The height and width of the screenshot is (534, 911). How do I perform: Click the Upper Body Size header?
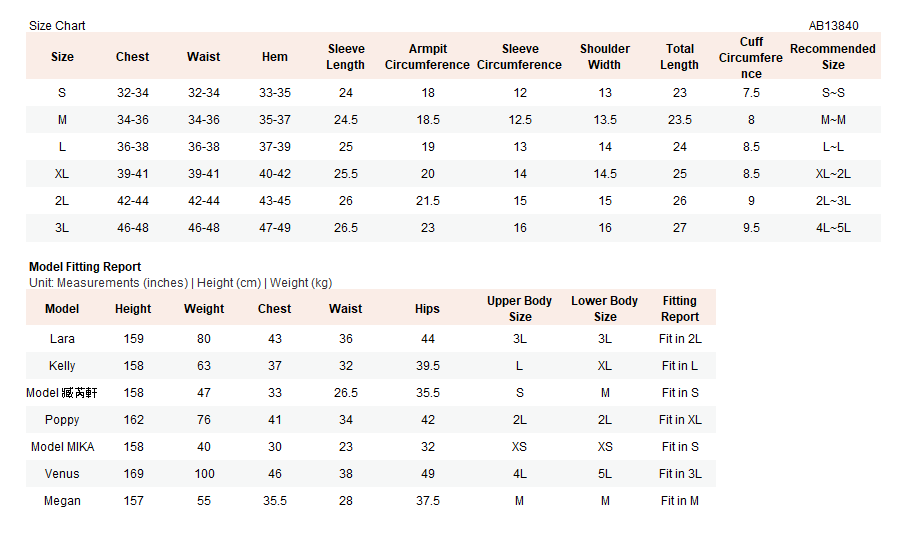click(x=519, y=309)
